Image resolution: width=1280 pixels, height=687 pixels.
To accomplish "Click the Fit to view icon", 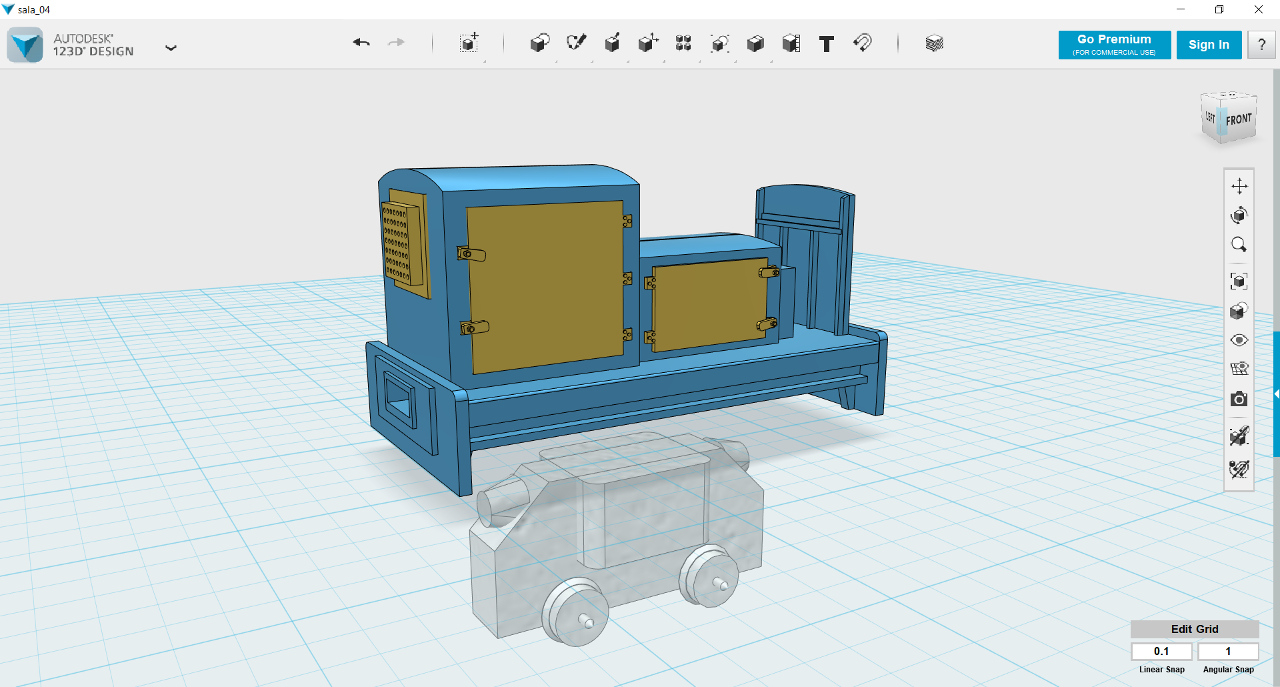I will tap(1239, 281).
